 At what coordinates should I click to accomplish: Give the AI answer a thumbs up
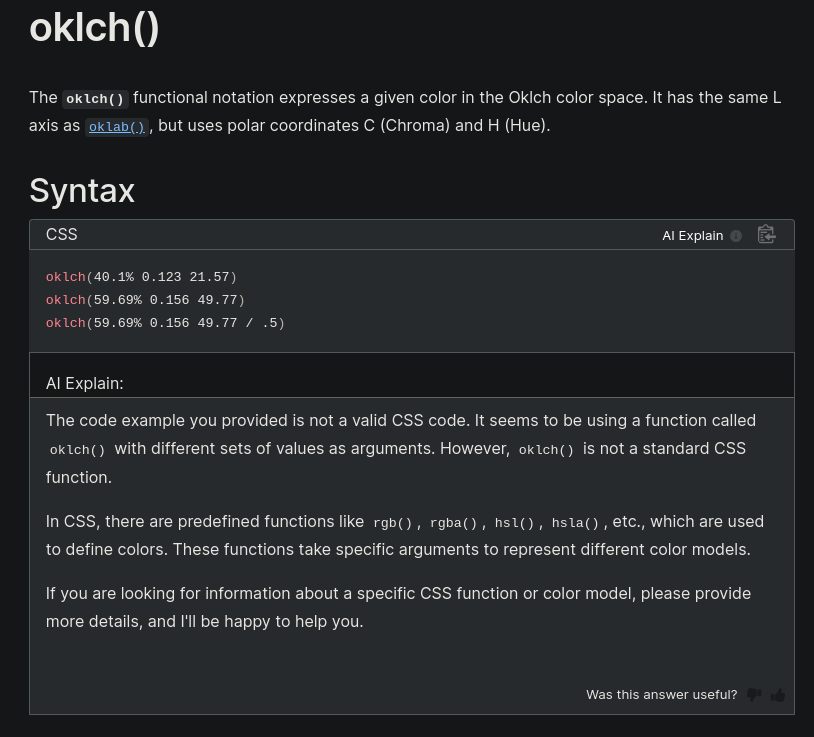(778, 695)
